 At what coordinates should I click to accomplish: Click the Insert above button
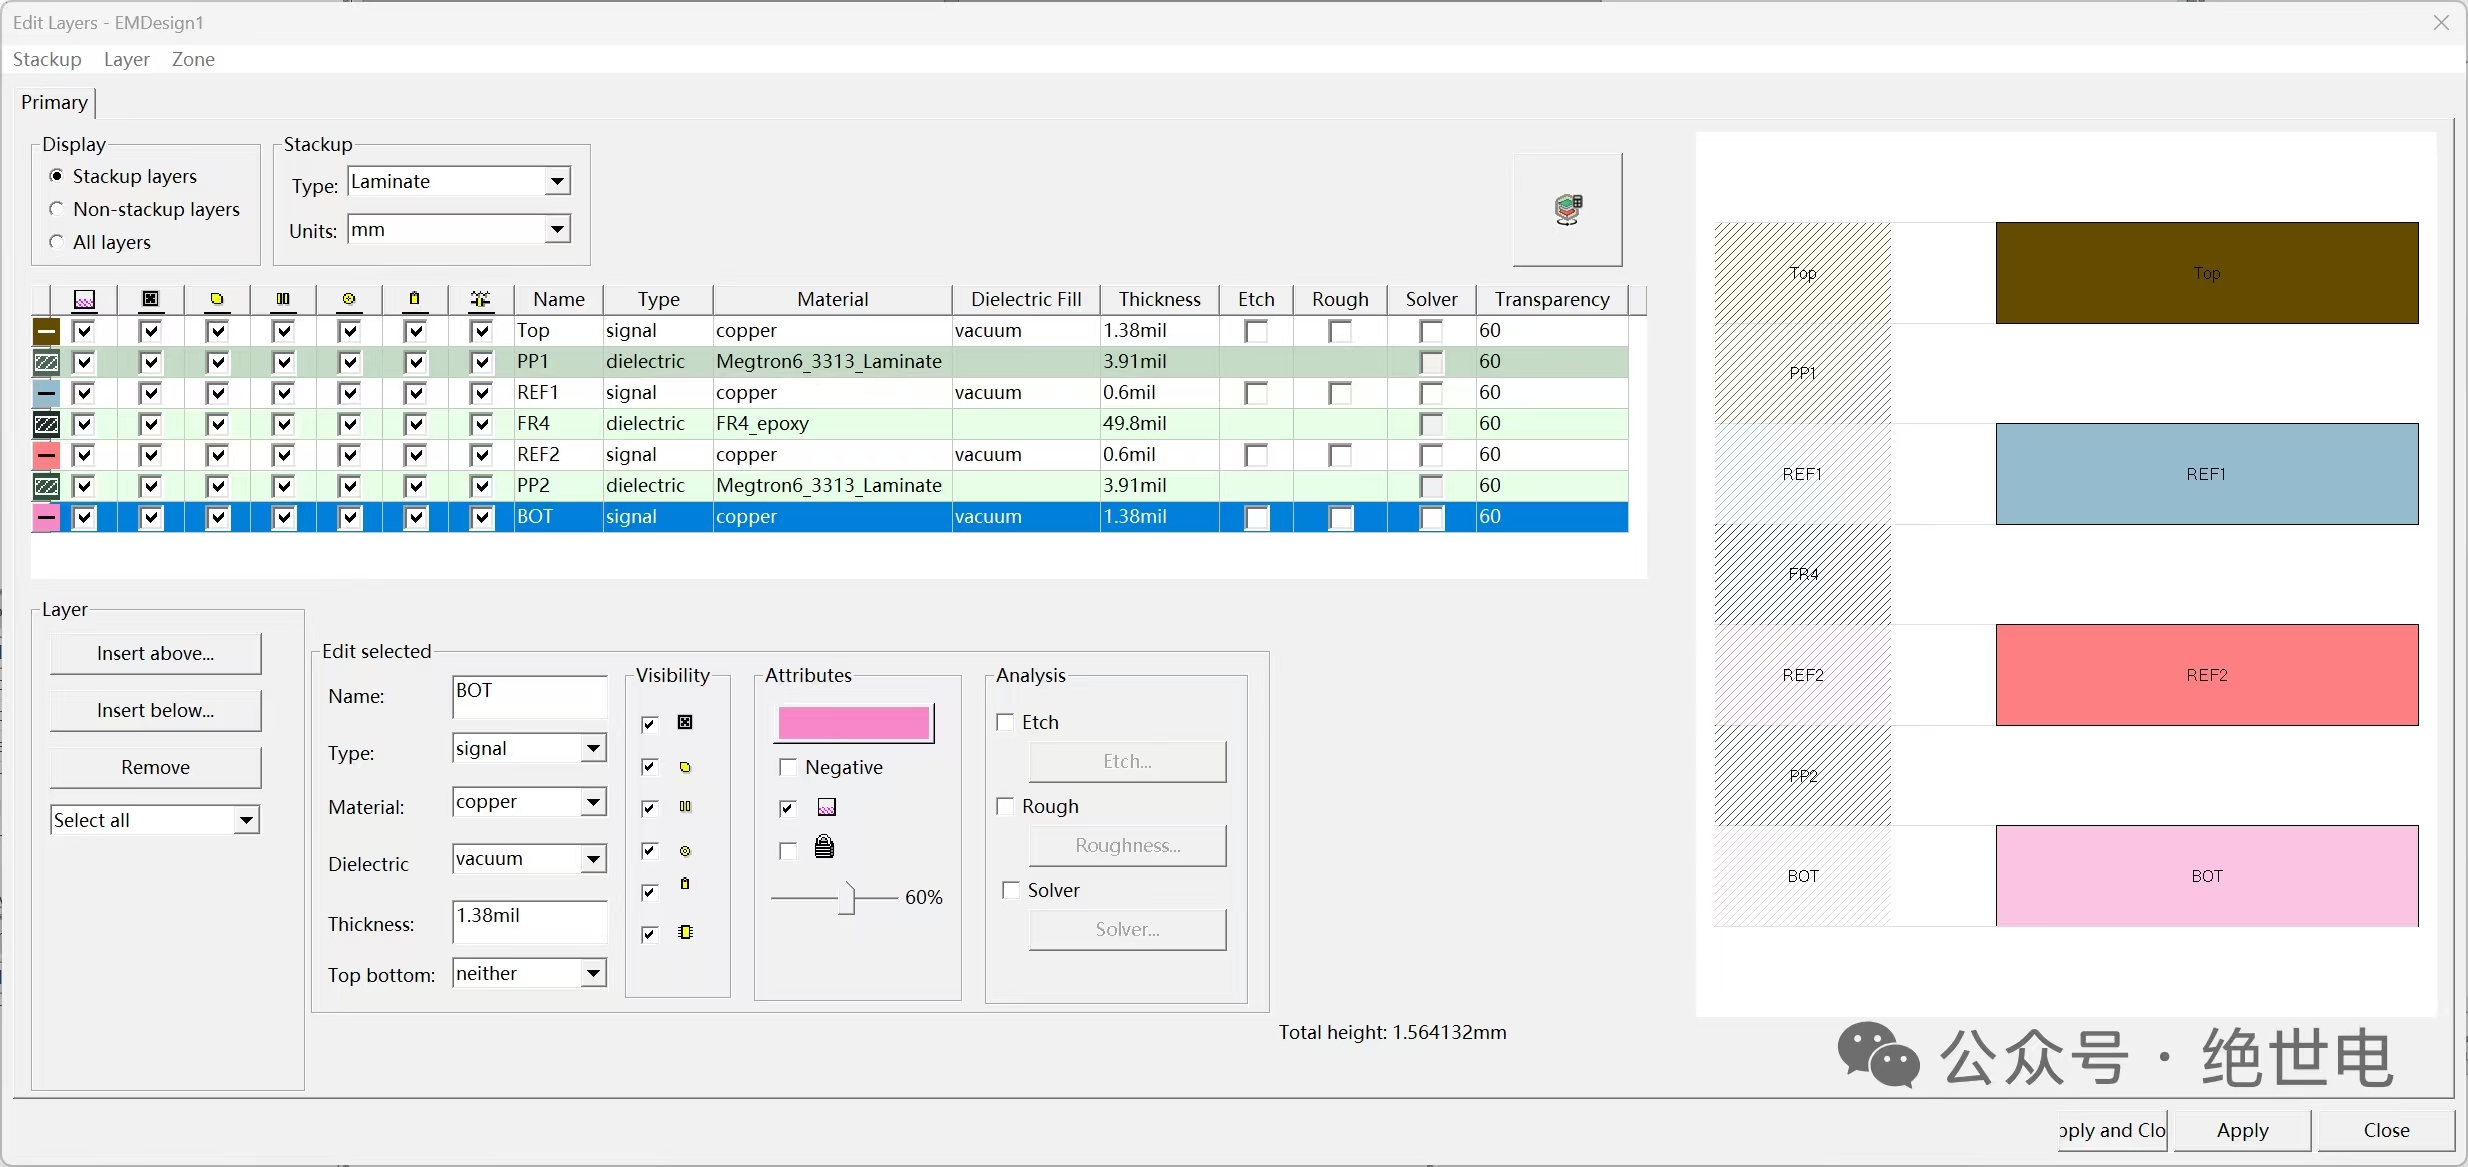[x=155, y=653]
